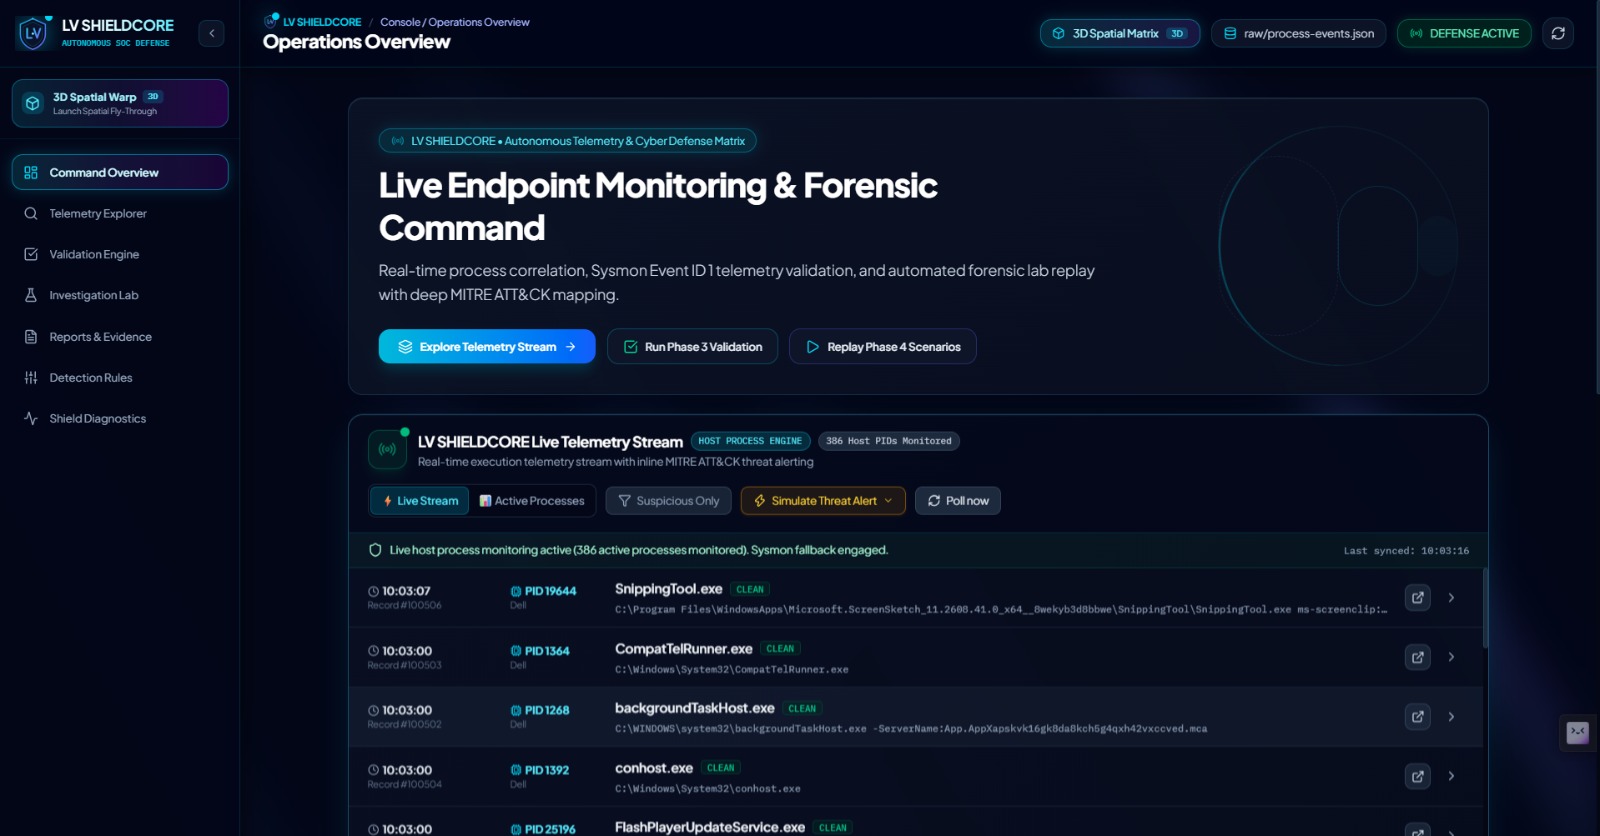This screenshot has height=836, width=1600.
Task: Click the 3D Spatial Matrix button
Action: click(1120, 33)
